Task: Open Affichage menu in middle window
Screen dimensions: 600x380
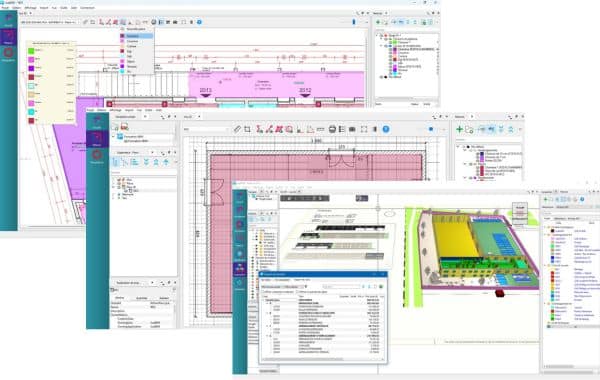Action: coord(115,110)
